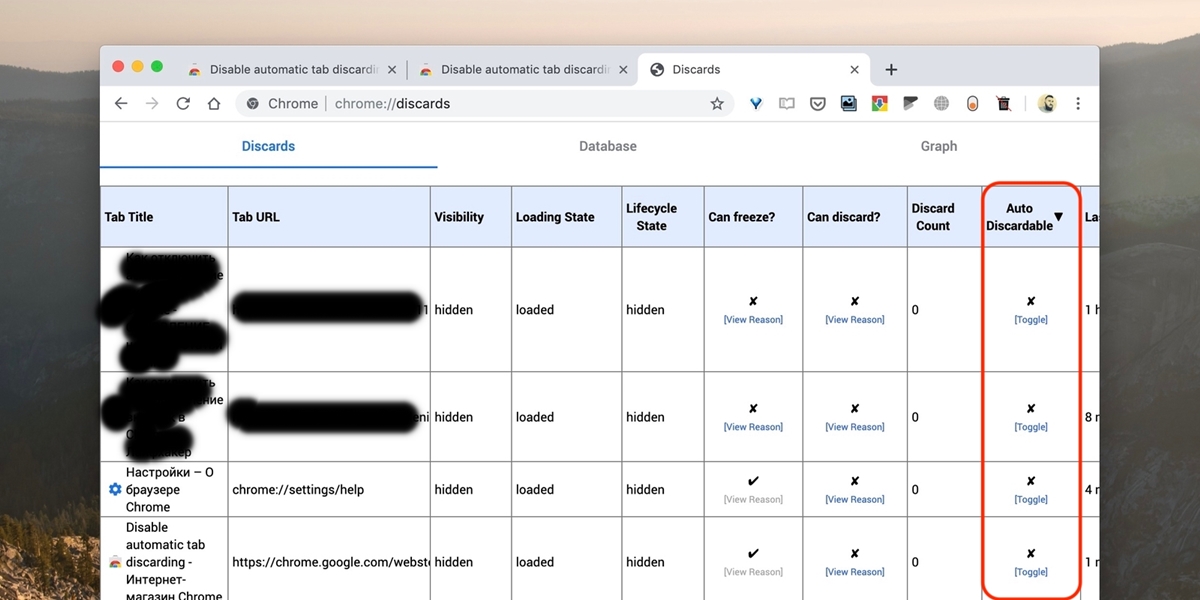The image size is (1200, 600).
Task: Click the blue V-shaped extension icon
Action: [755, 103]
